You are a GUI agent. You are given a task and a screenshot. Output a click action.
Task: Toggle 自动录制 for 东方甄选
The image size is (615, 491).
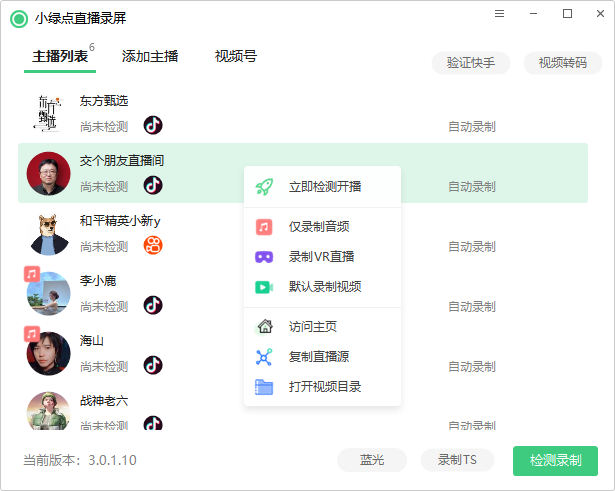pos(471,127)
